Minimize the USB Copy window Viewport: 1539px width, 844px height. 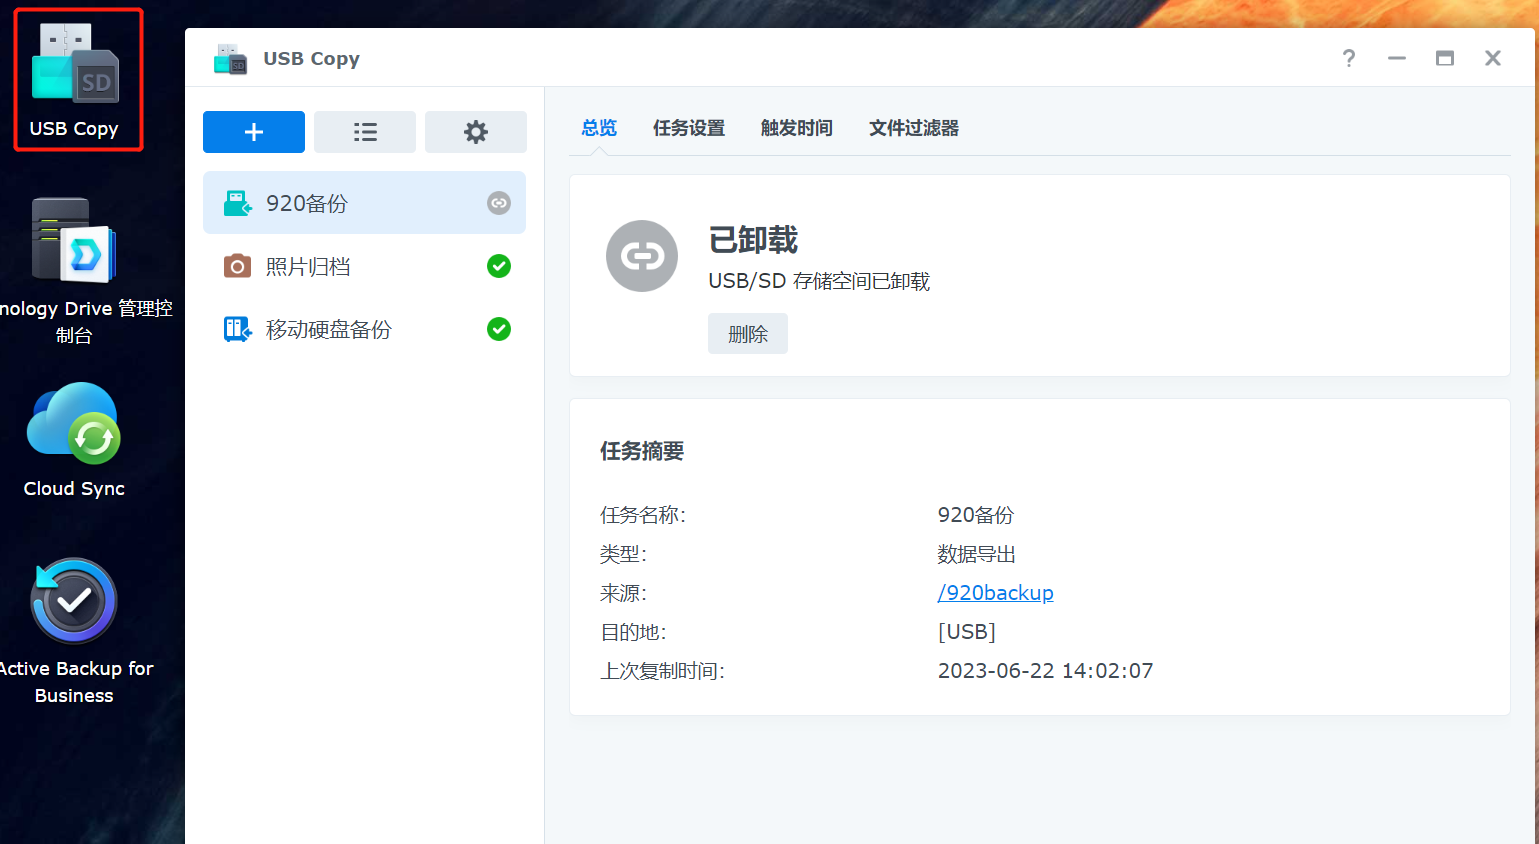(x=1397, y=59)
